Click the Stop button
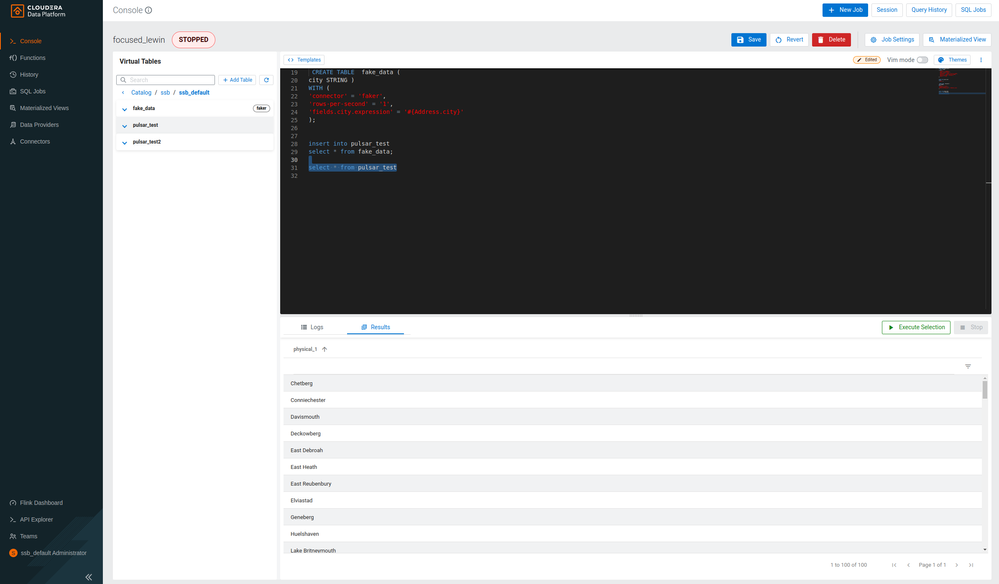The image size is (999, 584). 971,327
